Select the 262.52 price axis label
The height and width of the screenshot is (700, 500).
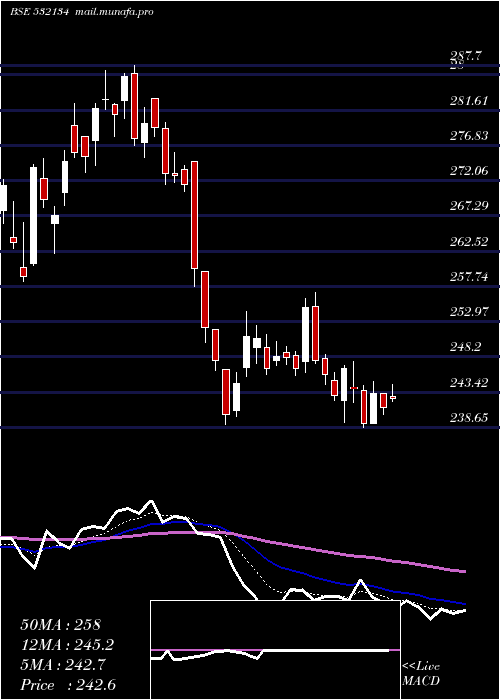click(468, 242)
